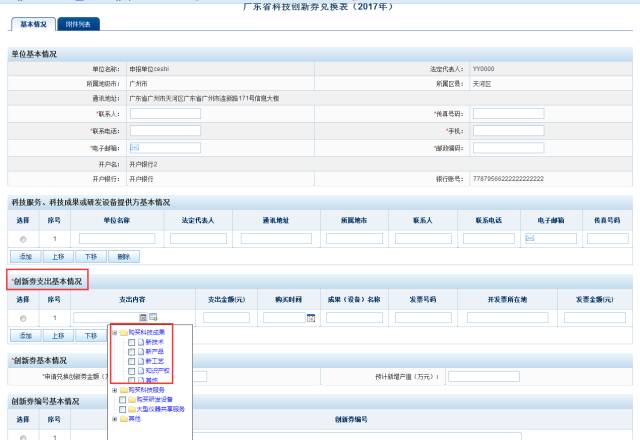Click the clear icon beside 支出内容 picker
This screenshot has height=440, width=640.
click(x=153, y=318)
